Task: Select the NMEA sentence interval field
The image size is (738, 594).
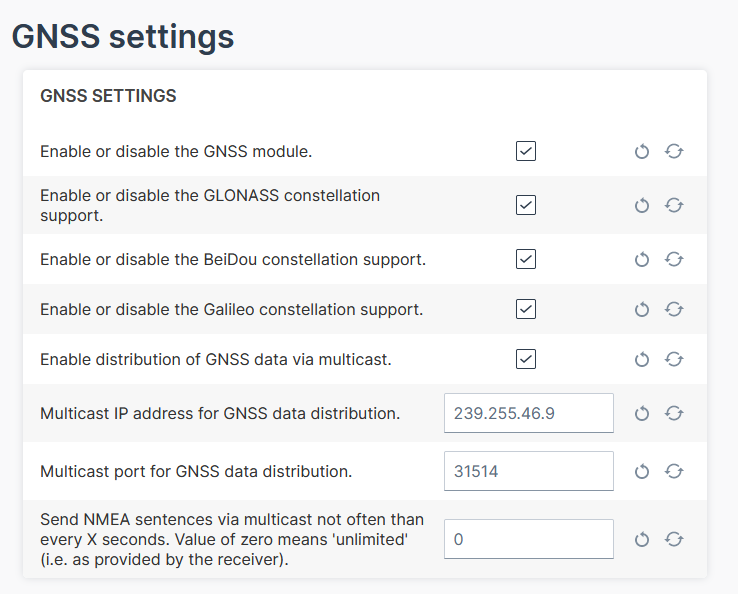Action: [x=528, y=539]
